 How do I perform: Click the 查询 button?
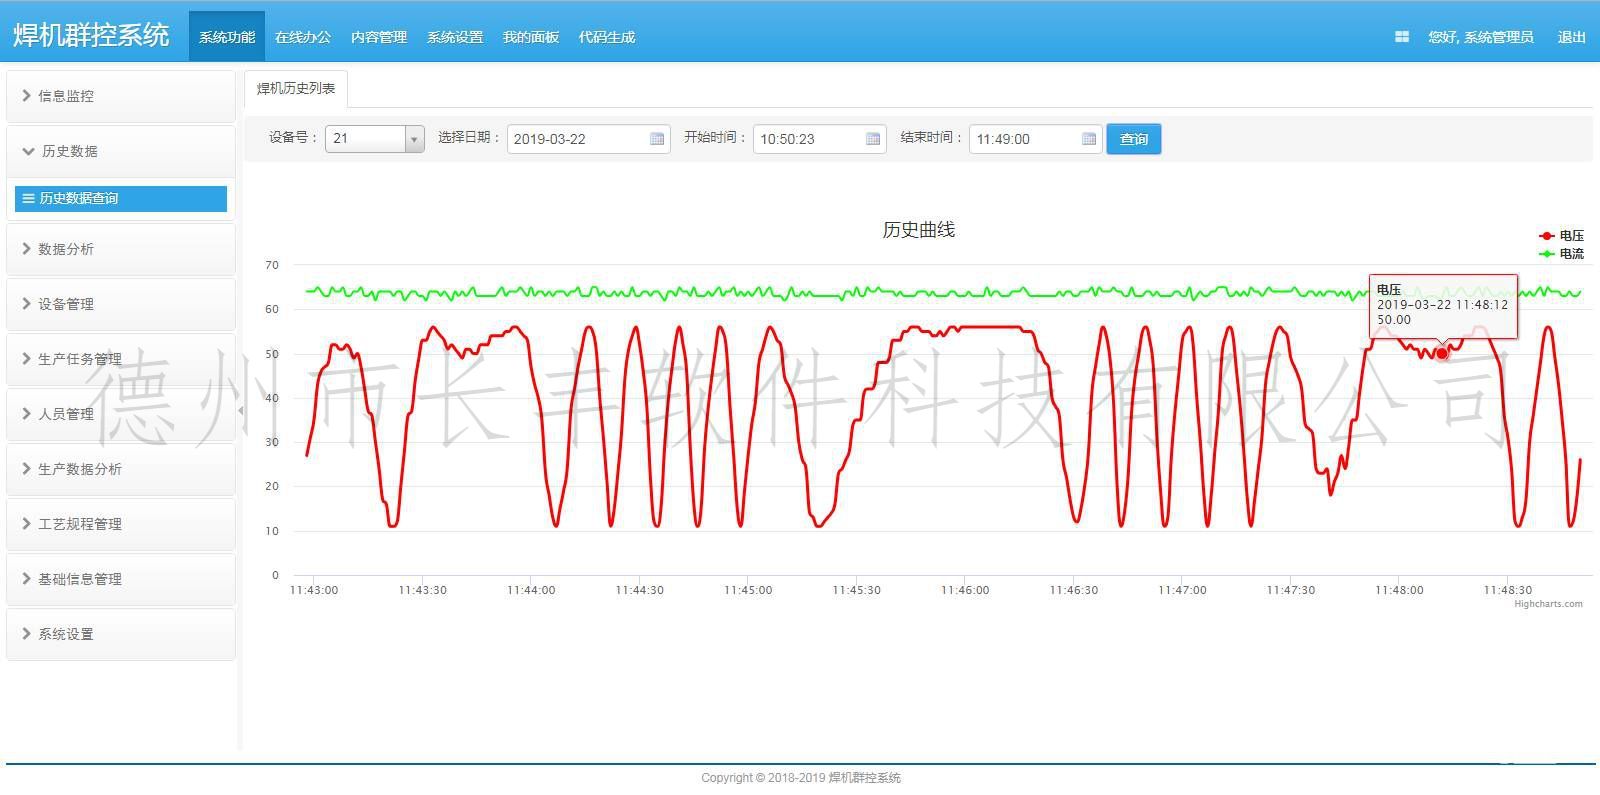coord(1133,139)
